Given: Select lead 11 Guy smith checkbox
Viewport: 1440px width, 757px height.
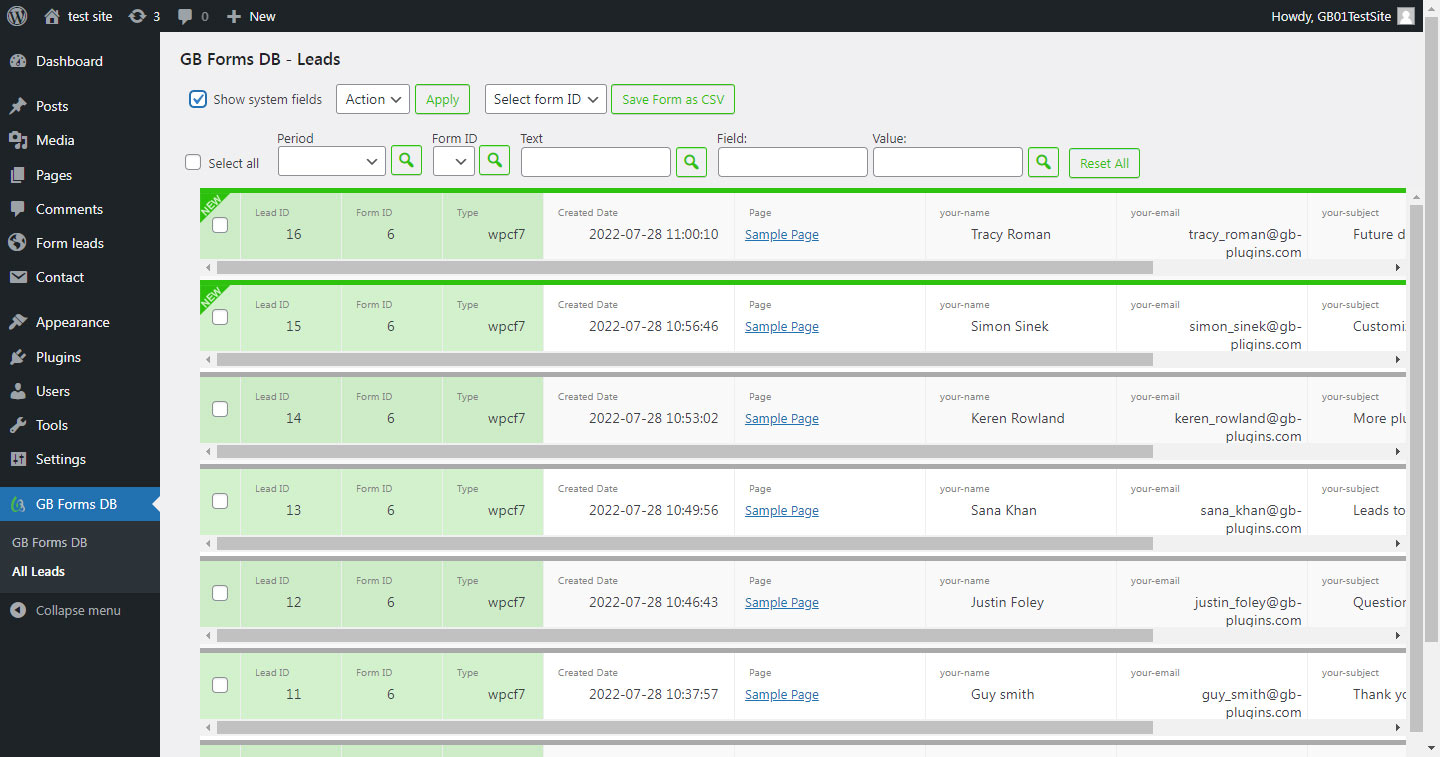Looking at the screenshot, I should coord(220,685).
